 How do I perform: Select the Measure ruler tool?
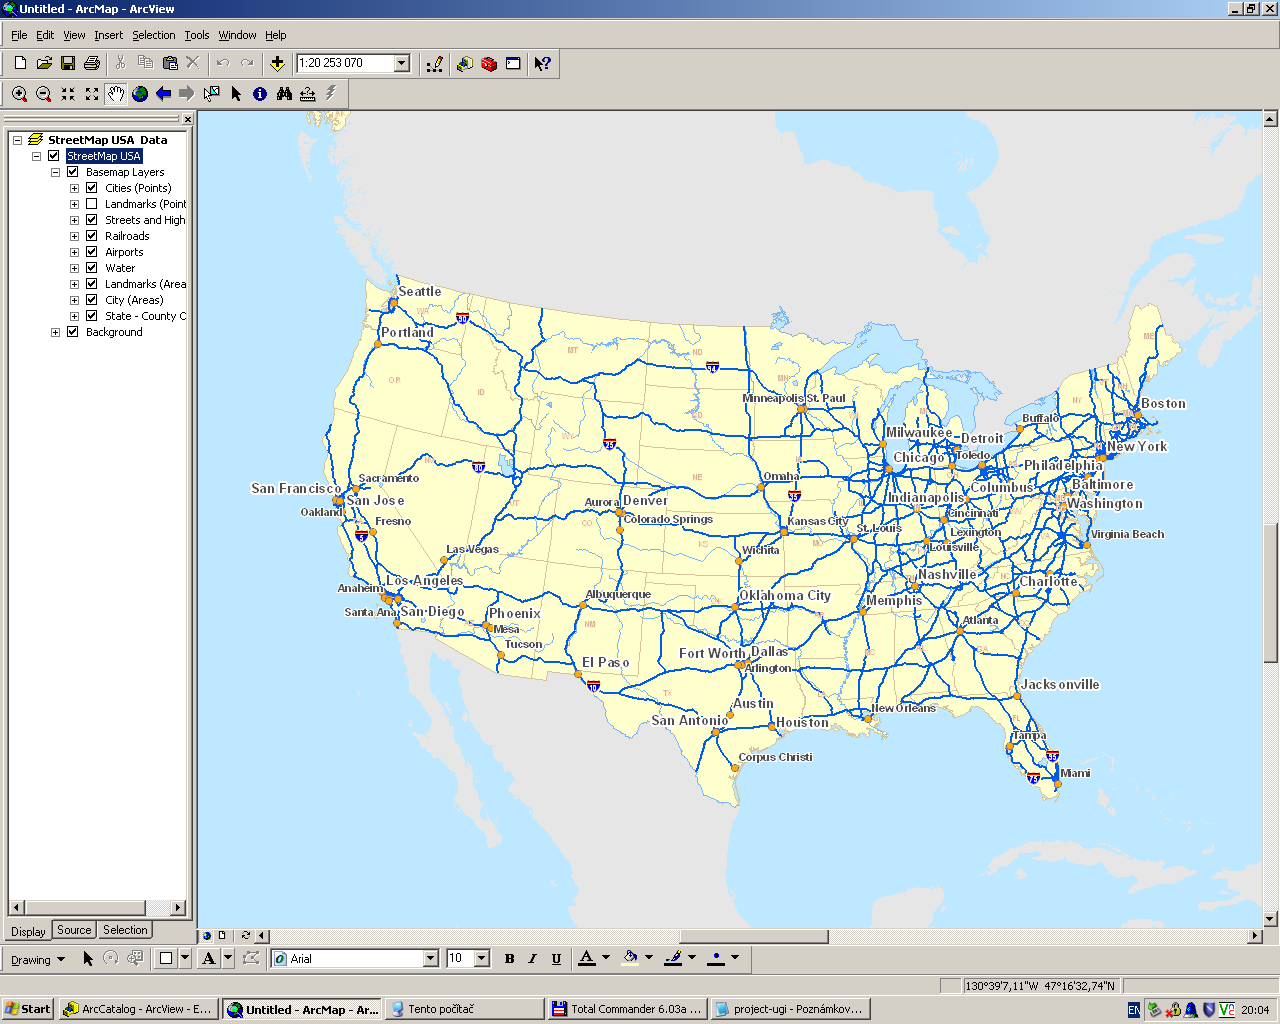click(x=308, y=93)
